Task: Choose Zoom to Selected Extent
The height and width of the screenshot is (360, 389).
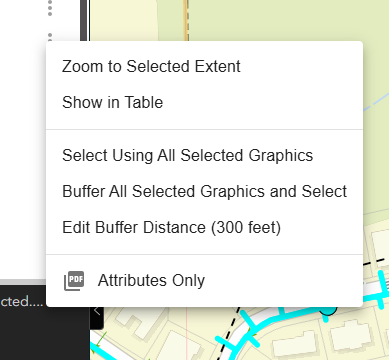Action: coord(151,66)
